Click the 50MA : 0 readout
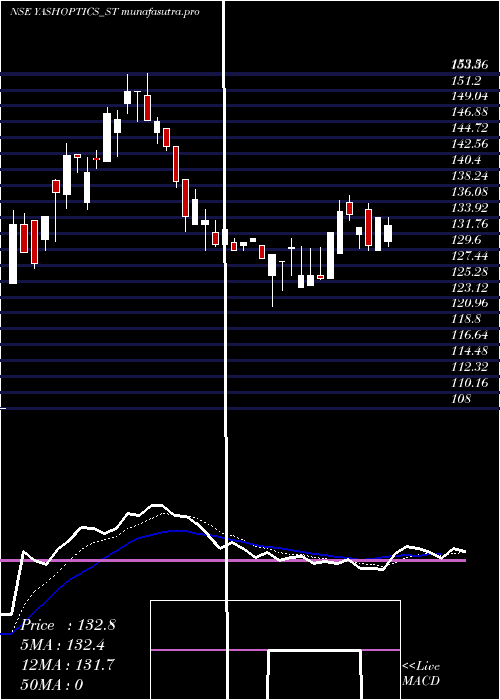The width and height of the screenshot is (500, 700). click(52, 685)
